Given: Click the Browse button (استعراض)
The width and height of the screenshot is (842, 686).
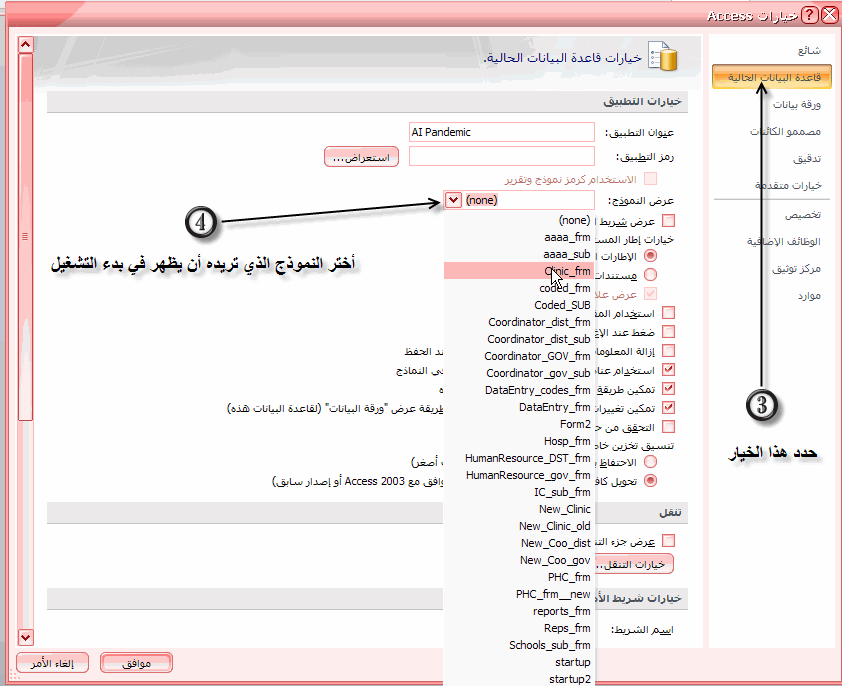Looking at the screenshot, I should pos(361,157).
